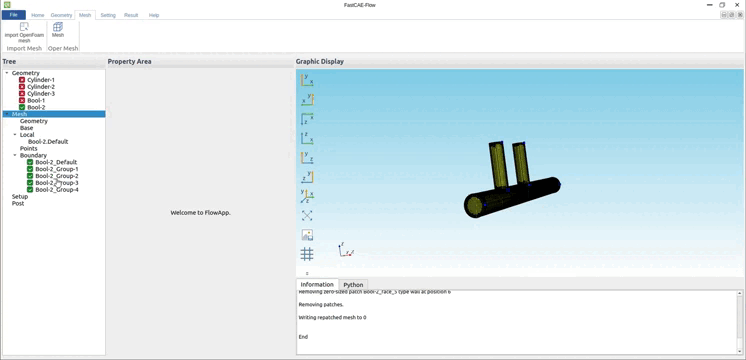Click the 'Writing repatched mesh to 0' log line
The height and width of the screenshot is (360, 746).
[x=333, y=317]
